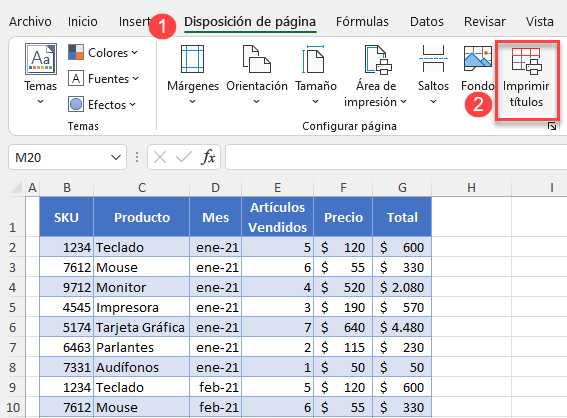Click the Fuentes theme fonts icon
This screenshot has width=567, height=418.
(76, 78)
